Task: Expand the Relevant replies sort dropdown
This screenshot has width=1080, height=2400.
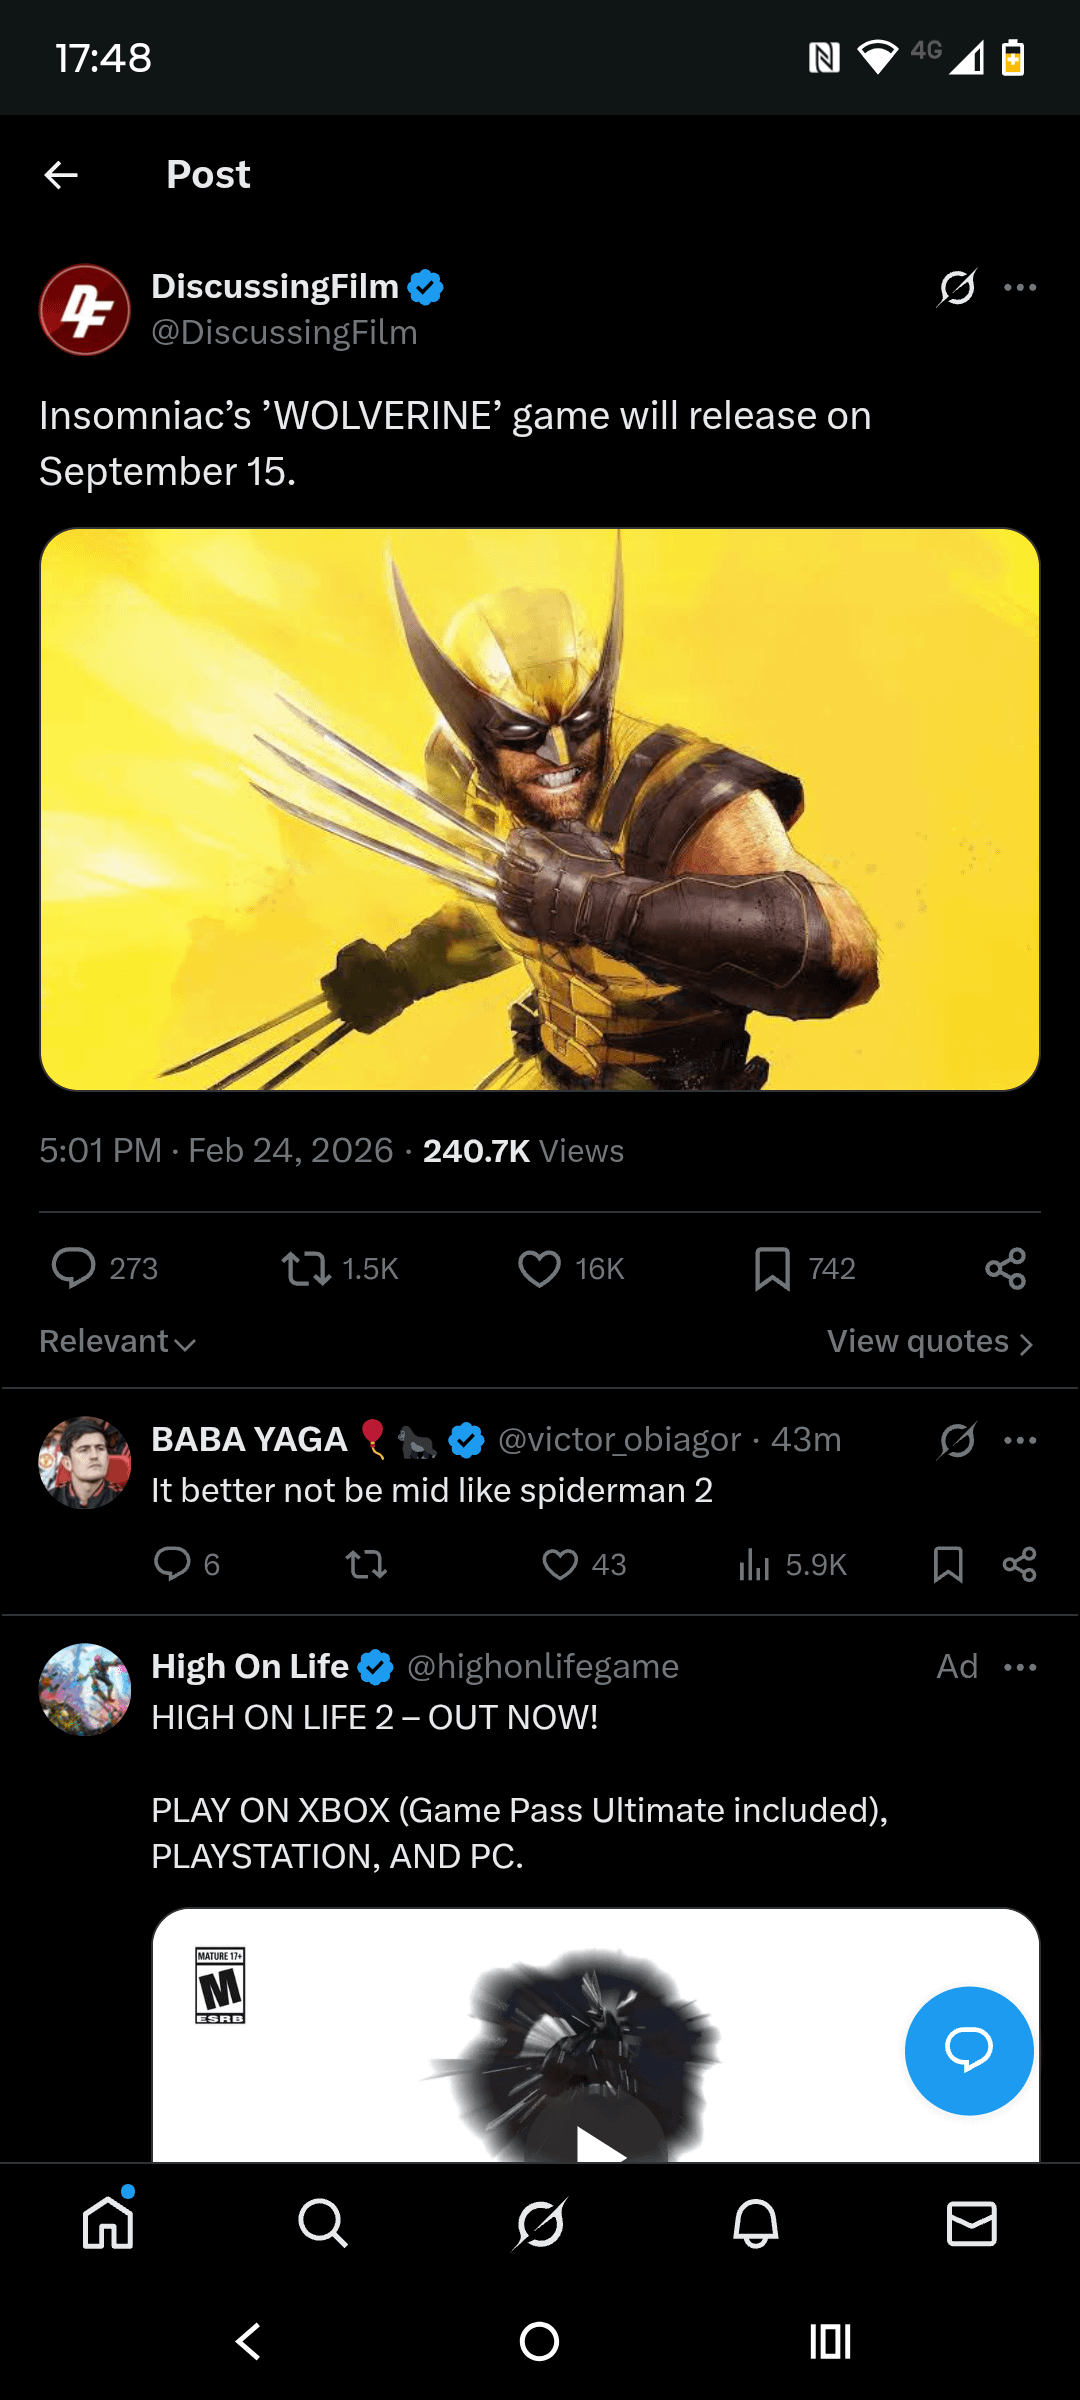Action: click(x=117, y=1342)
